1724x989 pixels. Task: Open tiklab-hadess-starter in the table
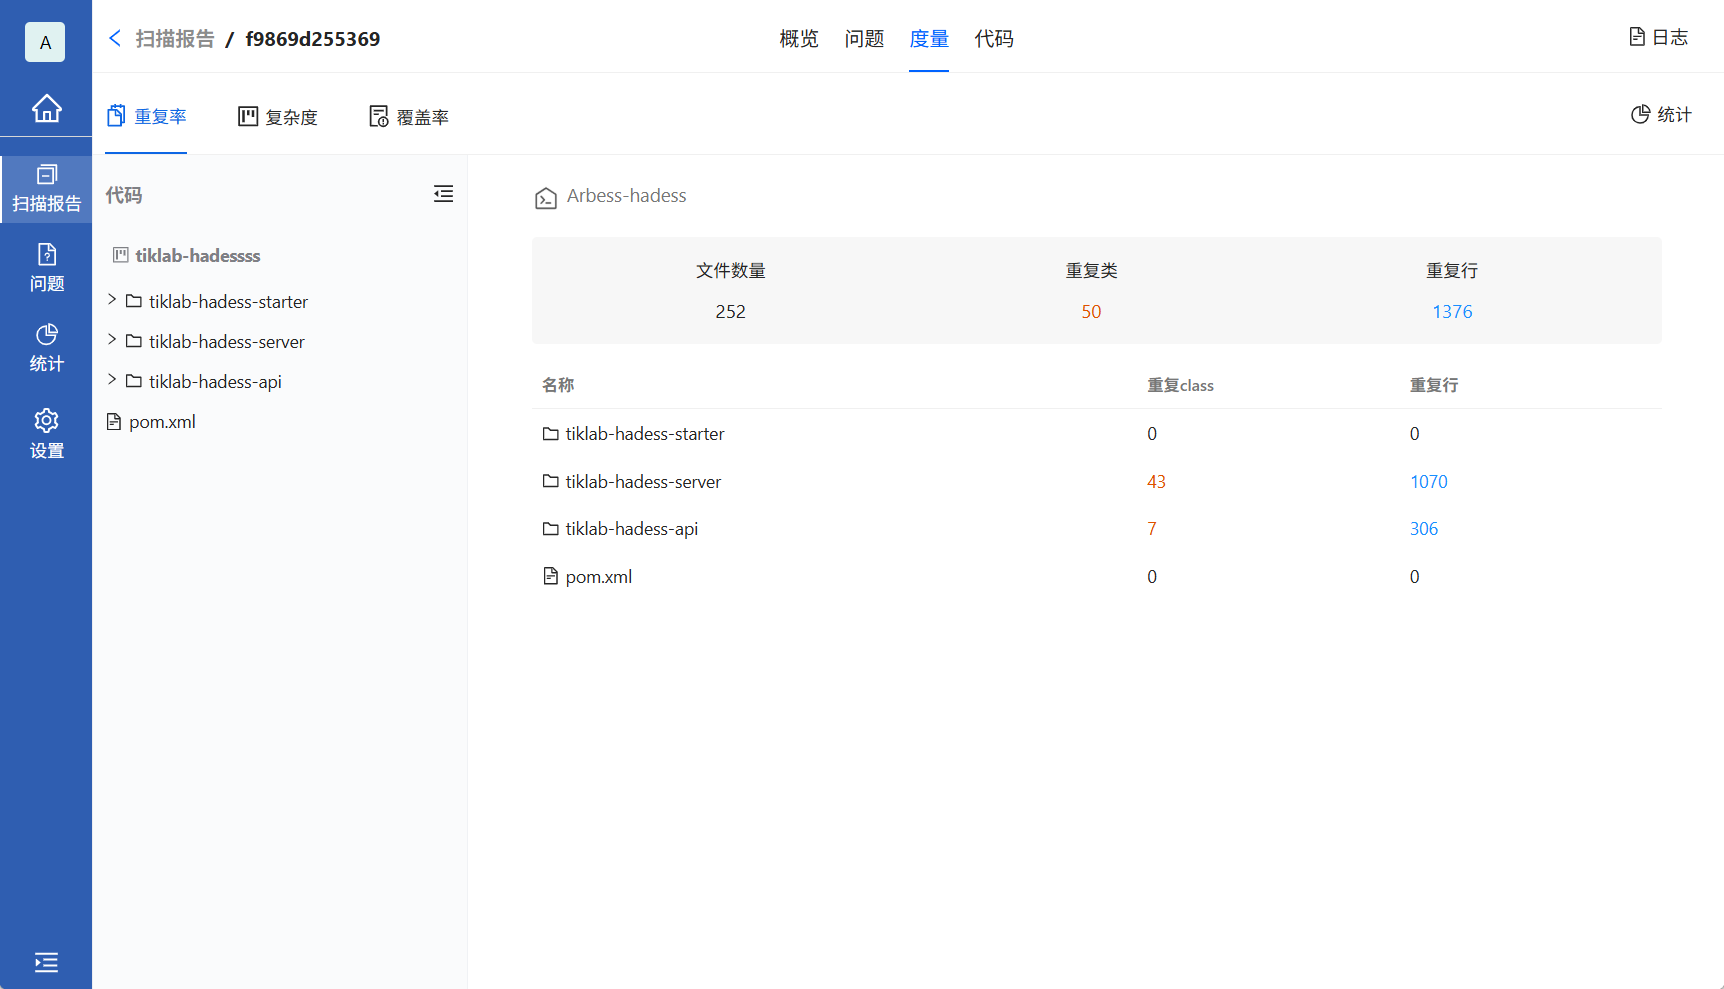645,433
